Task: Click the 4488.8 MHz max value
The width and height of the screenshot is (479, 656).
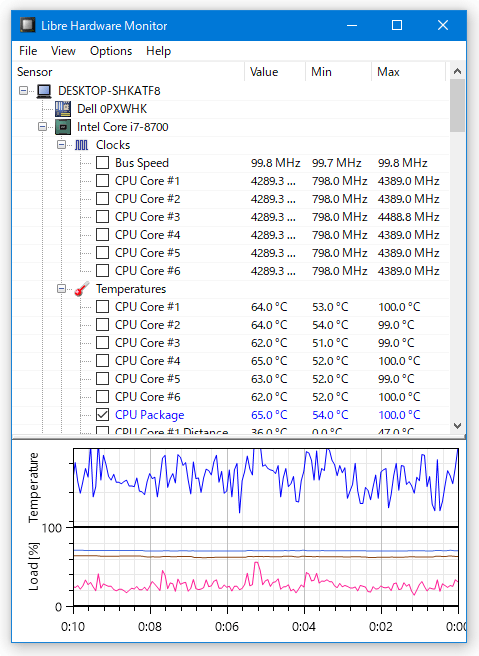Action: 408,217
